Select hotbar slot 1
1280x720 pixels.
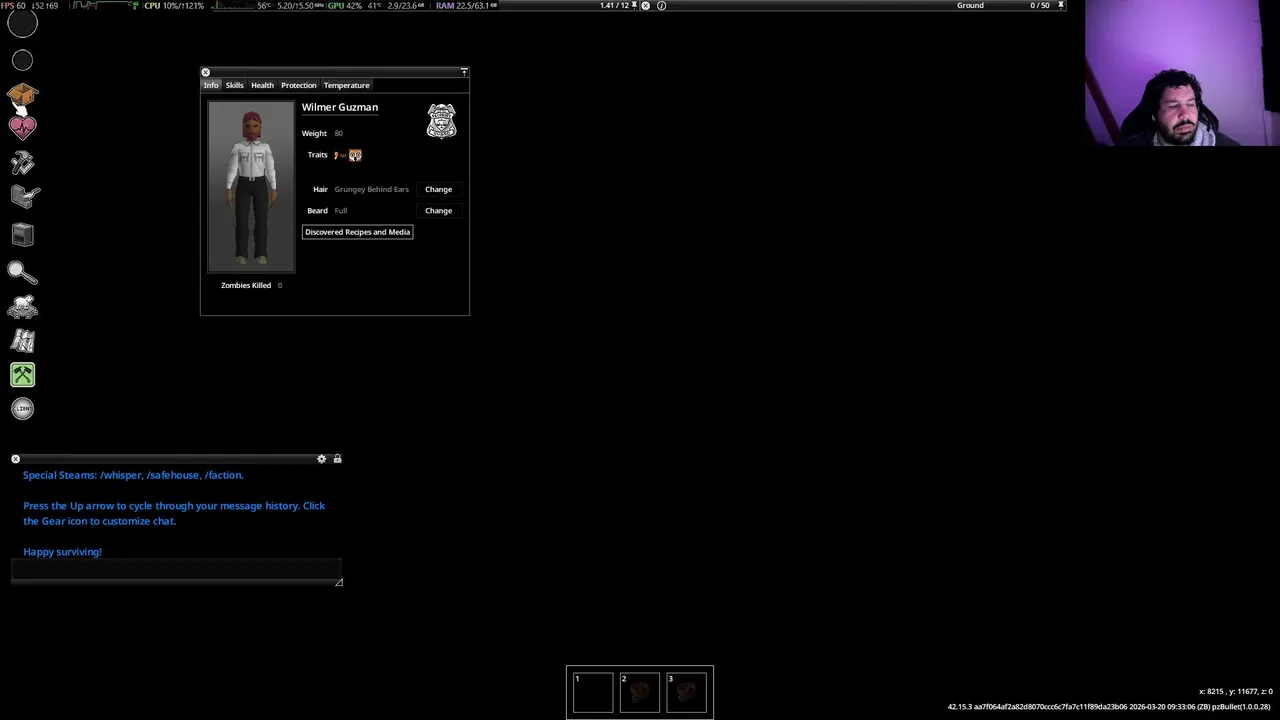coord(593,692)
